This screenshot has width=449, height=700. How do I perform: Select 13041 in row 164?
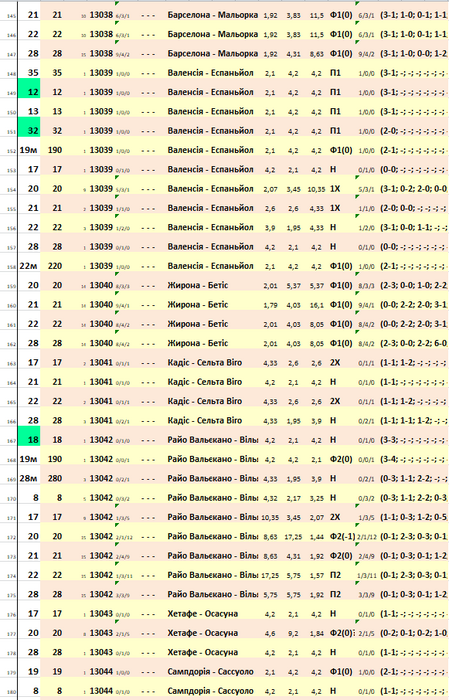[101, 382]
